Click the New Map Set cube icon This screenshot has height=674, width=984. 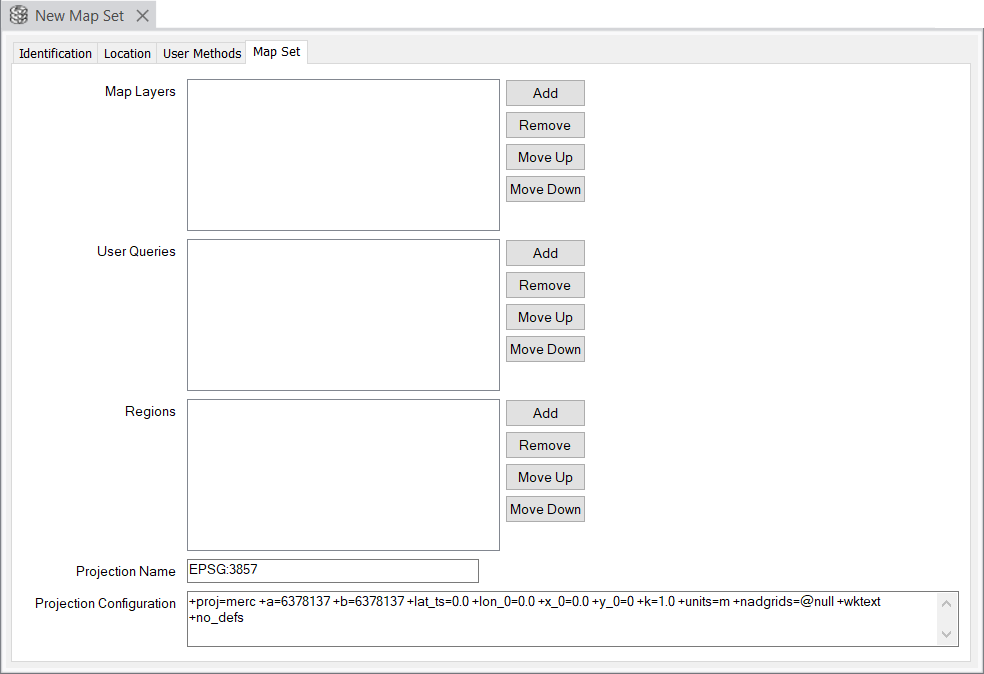click(x=18, y=15)
